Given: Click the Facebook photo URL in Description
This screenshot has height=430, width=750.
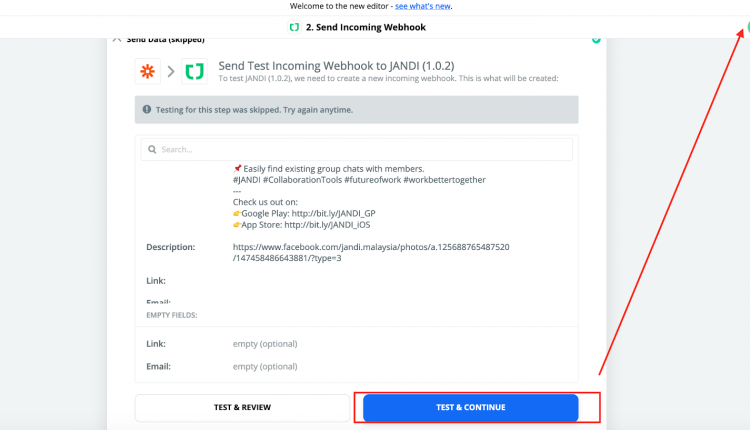Looking at the screenshot, I should (x=371, y=253).
